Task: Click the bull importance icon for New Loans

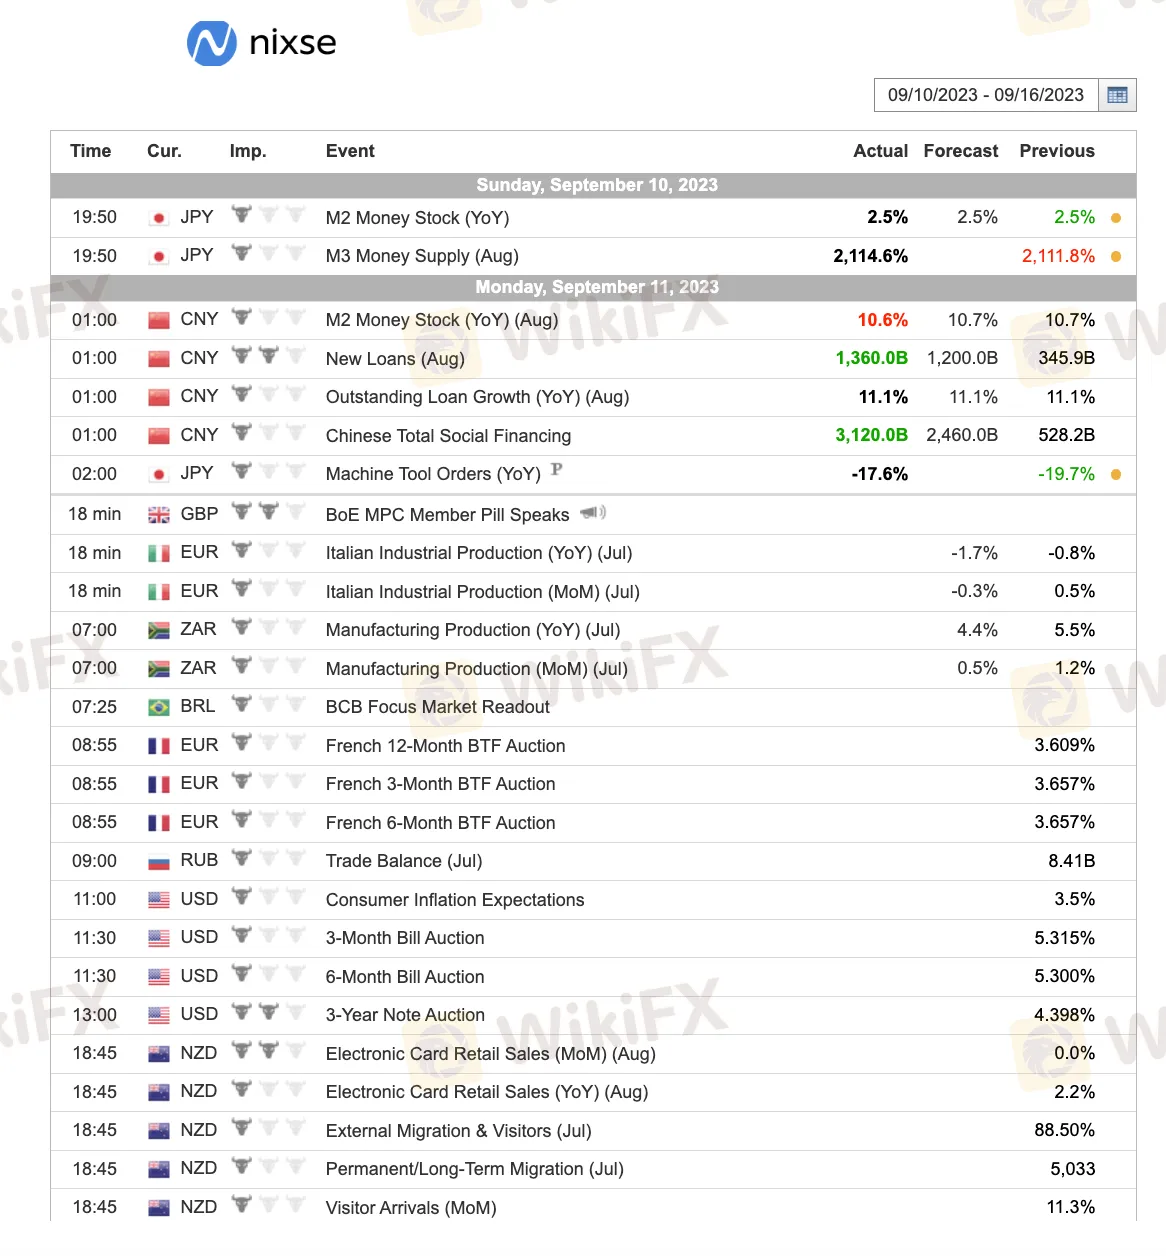Action: [255, 355]
